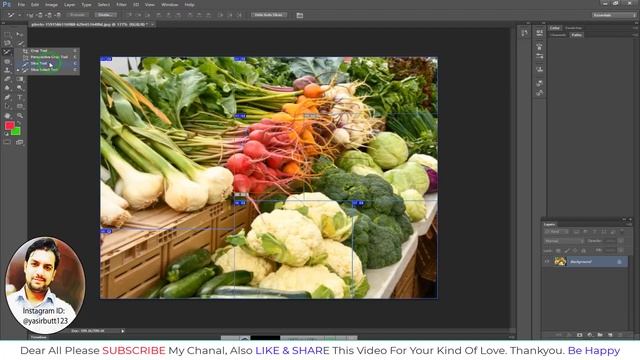Close the open document tab
Screen dimensions: 640x360
pyautogui.click(x=152, y=24)
